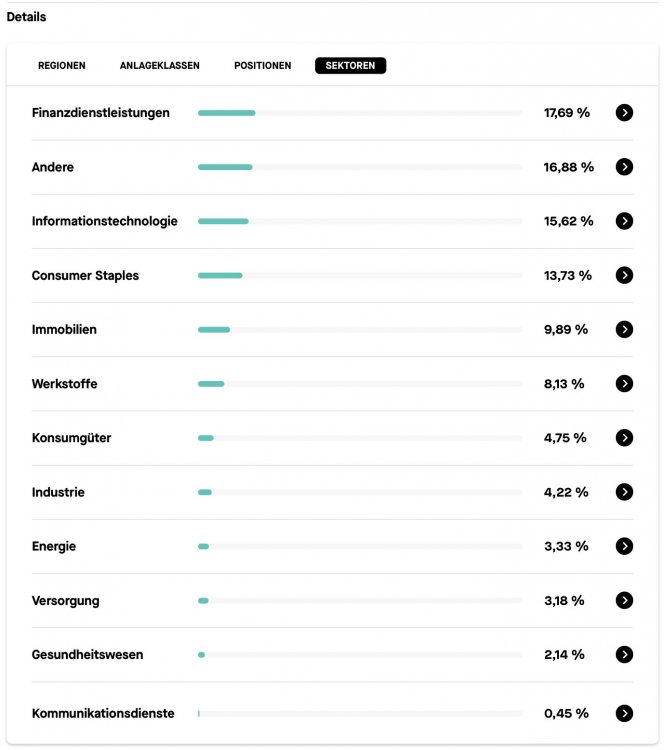
Task: Open Werkstoffe details via arrow icon
Action: click(624, 383)
